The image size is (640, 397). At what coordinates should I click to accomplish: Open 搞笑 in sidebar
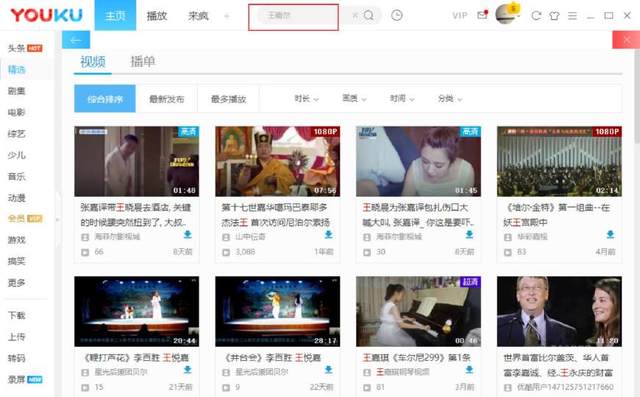(x=17, y=261)
